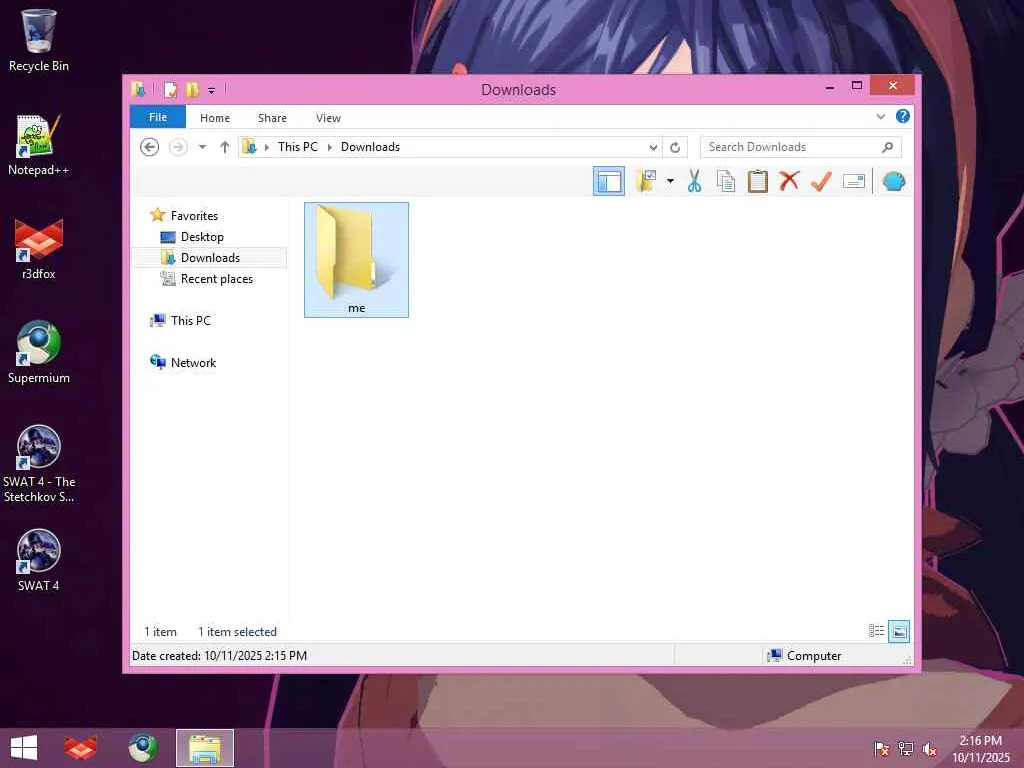Image resolution: width=1024 pixels, height=768 pixels.
Task: Open the File ribbon tab
Action: pos(158,117)
